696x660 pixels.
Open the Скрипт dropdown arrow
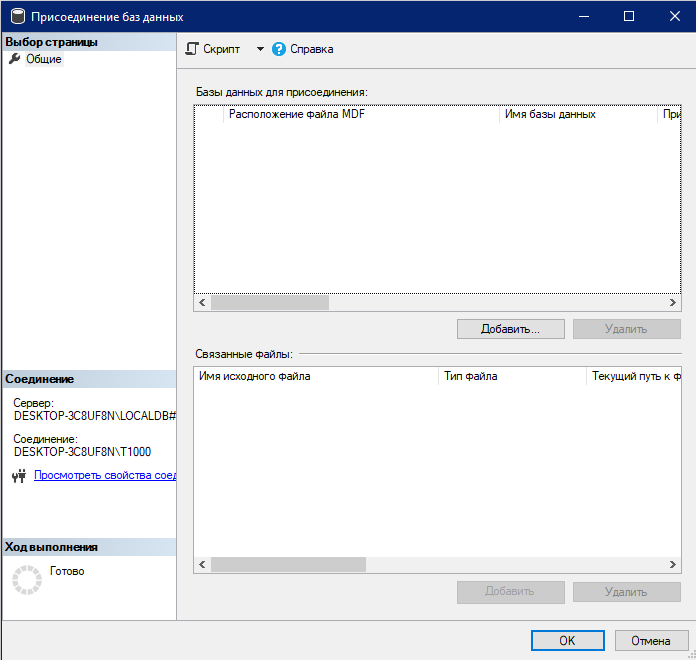coord(260,49)
